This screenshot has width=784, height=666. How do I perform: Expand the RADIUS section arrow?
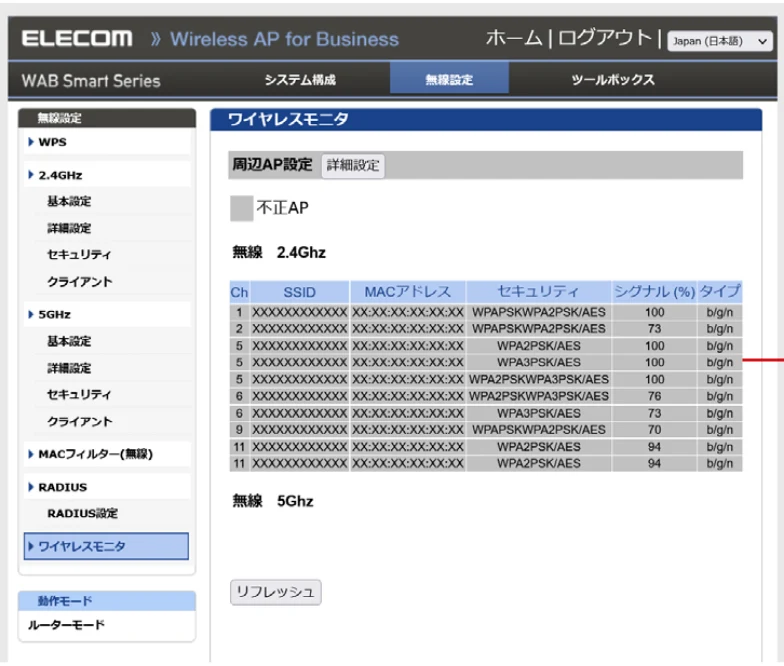point(31,487)
